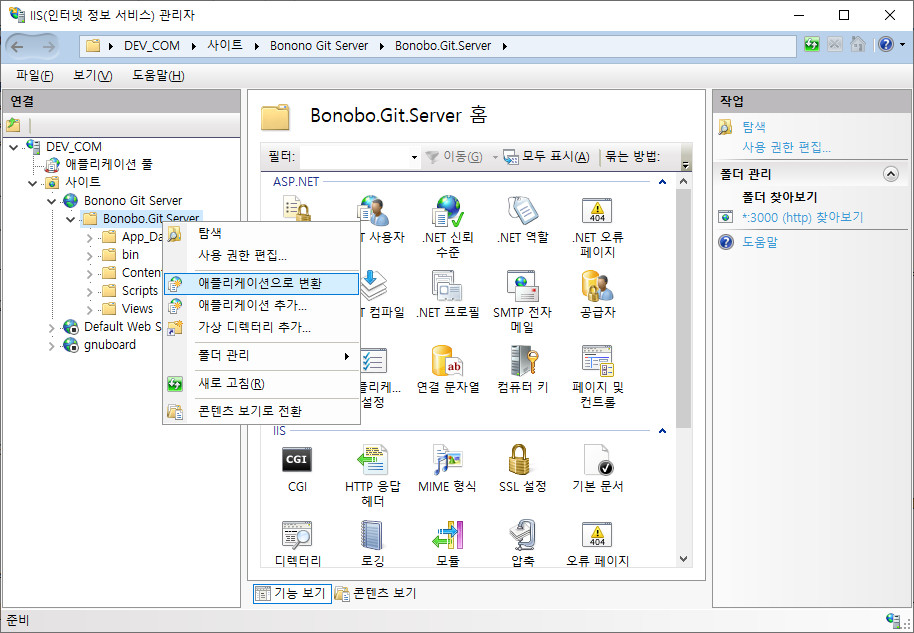
Task: Click Bonono Git Server in address breadcrumb
Action: point(319,46)
